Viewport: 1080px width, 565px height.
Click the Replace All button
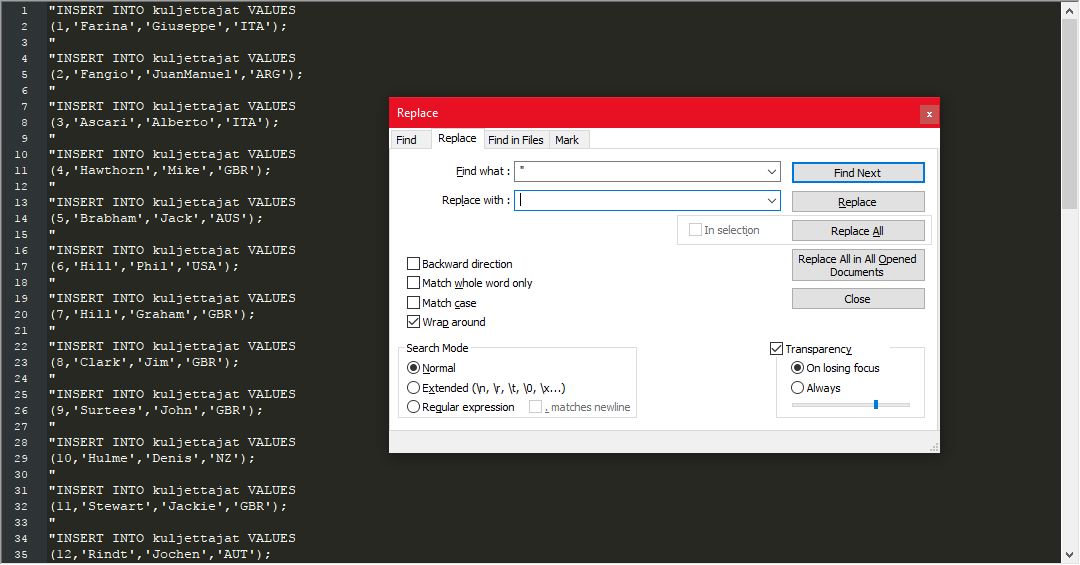[857, 231]
